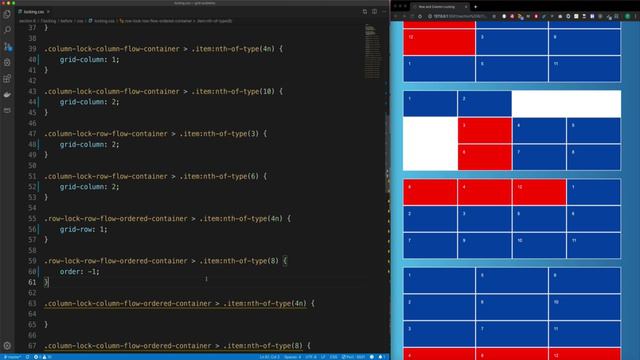640x360 pixels.
Task: Open the Manage gear menu
Action: tap(7, 345)
